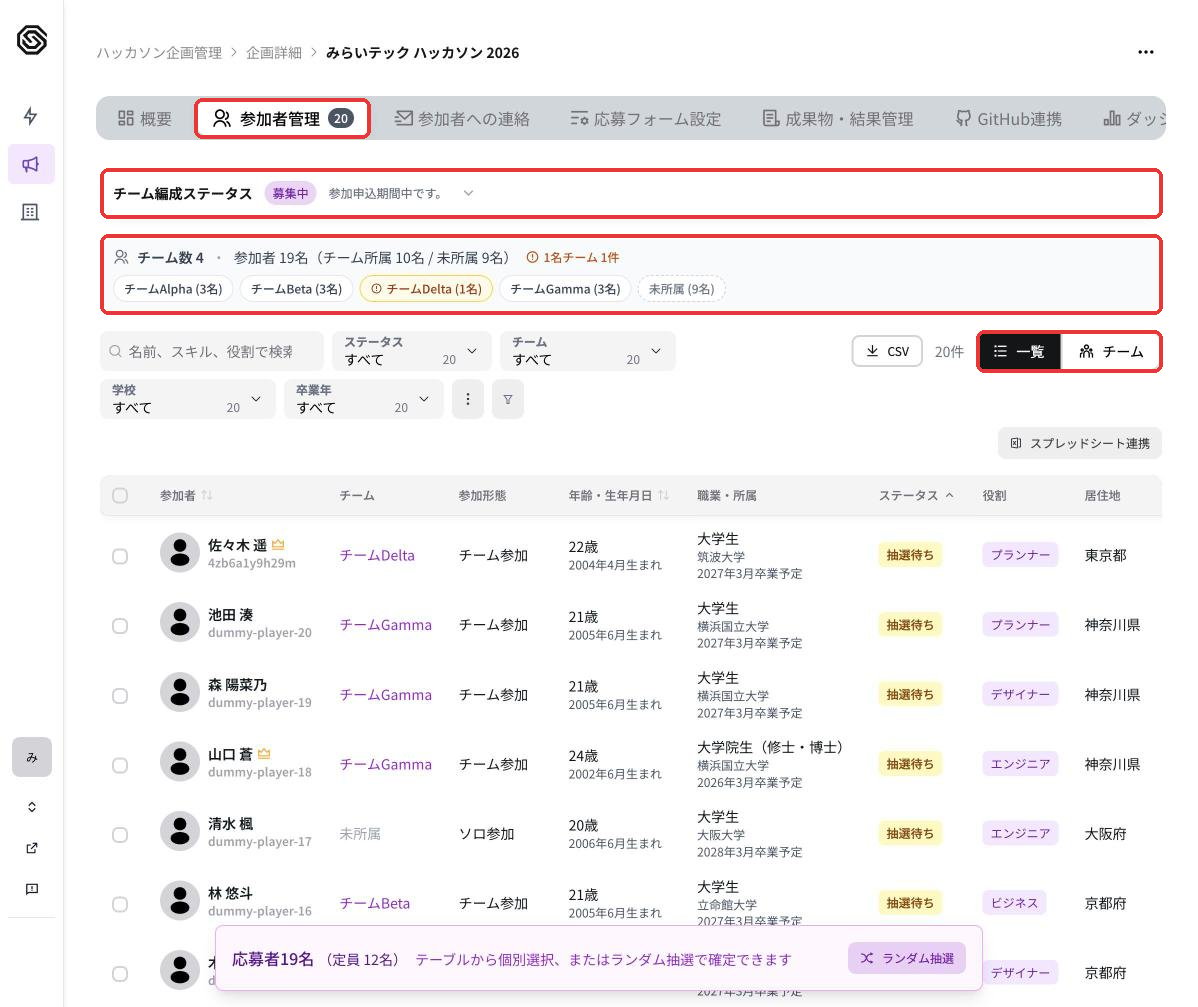Click 抽選待ち status badge for 清水 楓
Image resolution: width=1198 pixels, height=1007 pixels.
[909, 833]
